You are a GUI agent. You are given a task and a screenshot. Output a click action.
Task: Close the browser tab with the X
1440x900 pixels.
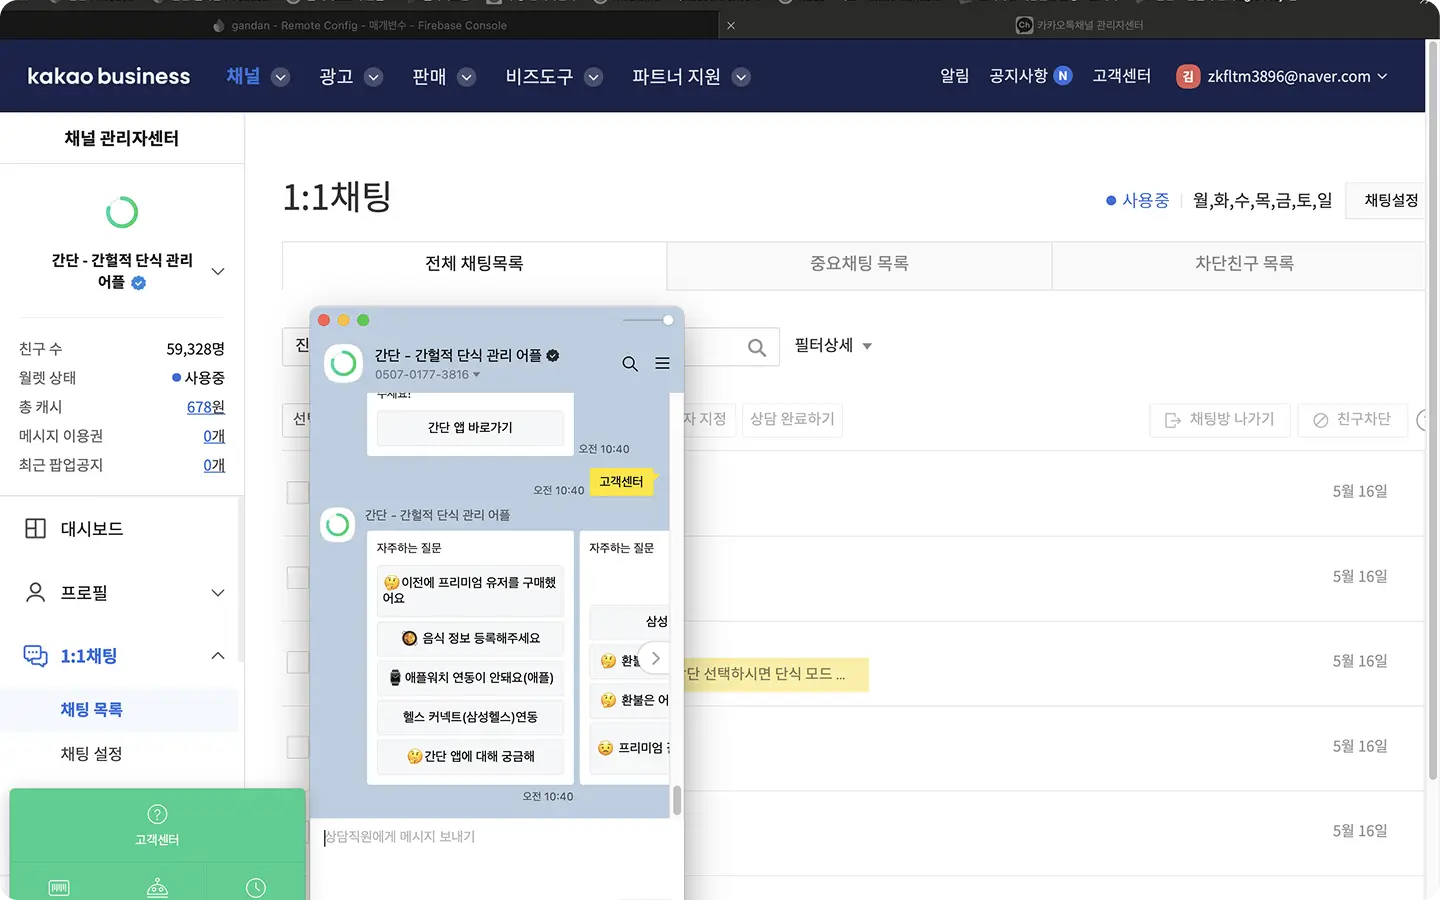click(731, 25)
